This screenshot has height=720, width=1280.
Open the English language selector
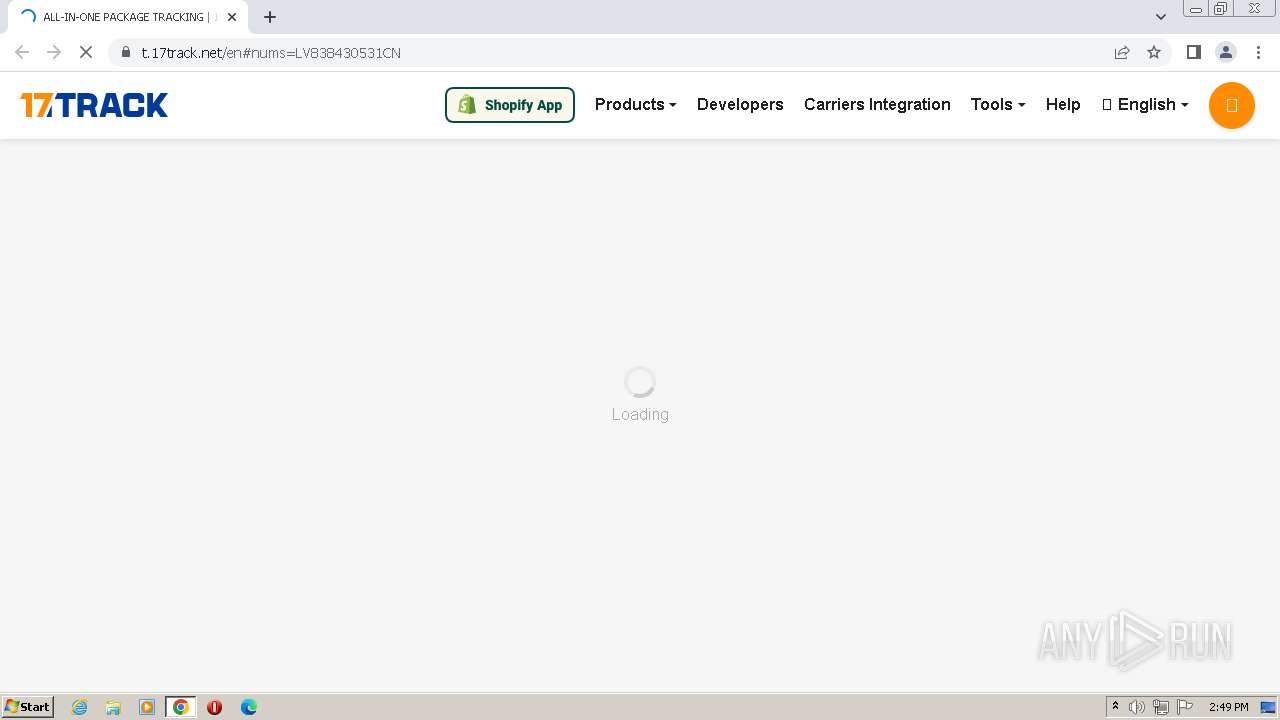click(x=1145, y=104)
